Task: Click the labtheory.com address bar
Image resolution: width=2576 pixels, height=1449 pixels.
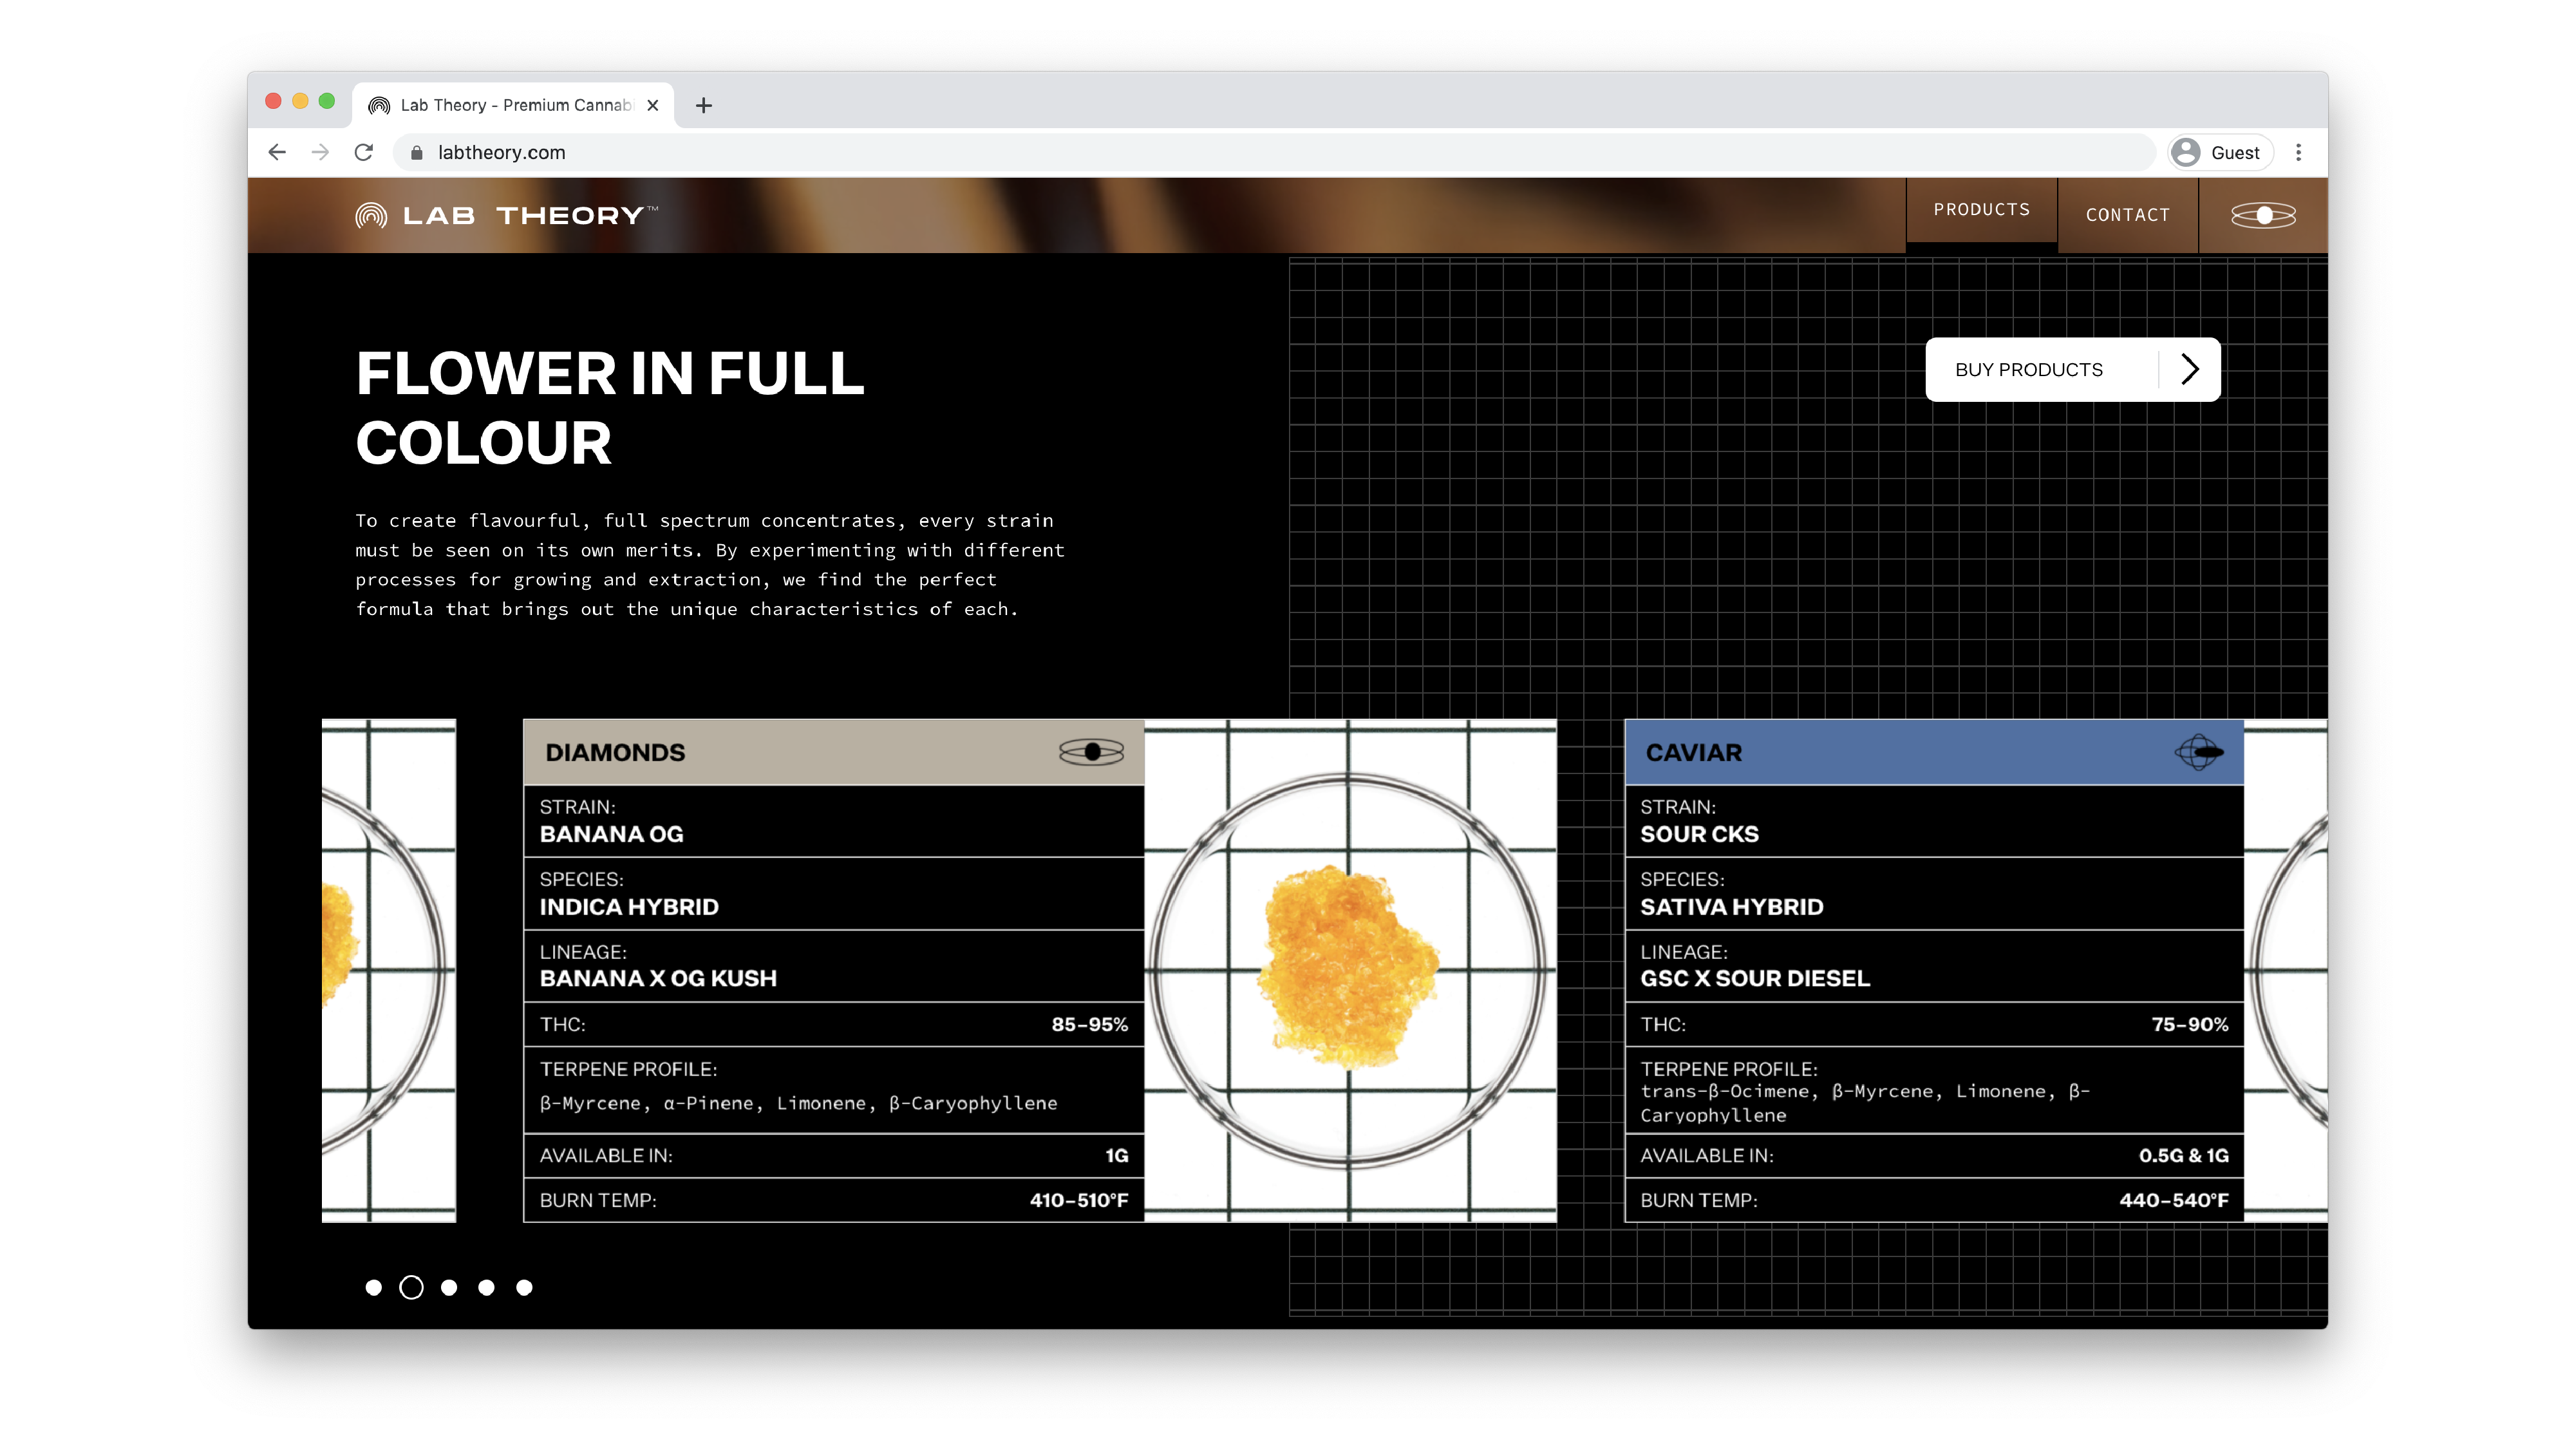Action: point(1275,152)
